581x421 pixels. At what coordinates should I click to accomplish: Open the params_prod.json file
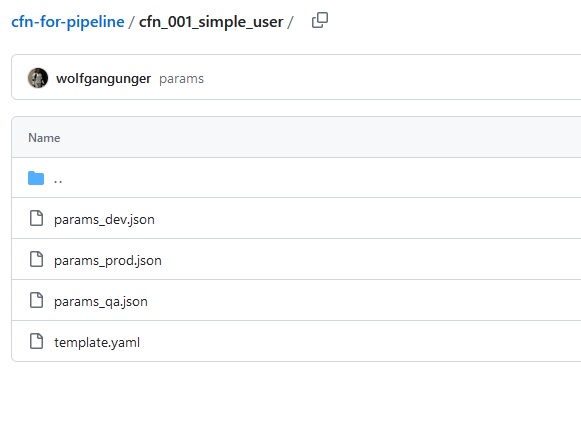[108, 261]
